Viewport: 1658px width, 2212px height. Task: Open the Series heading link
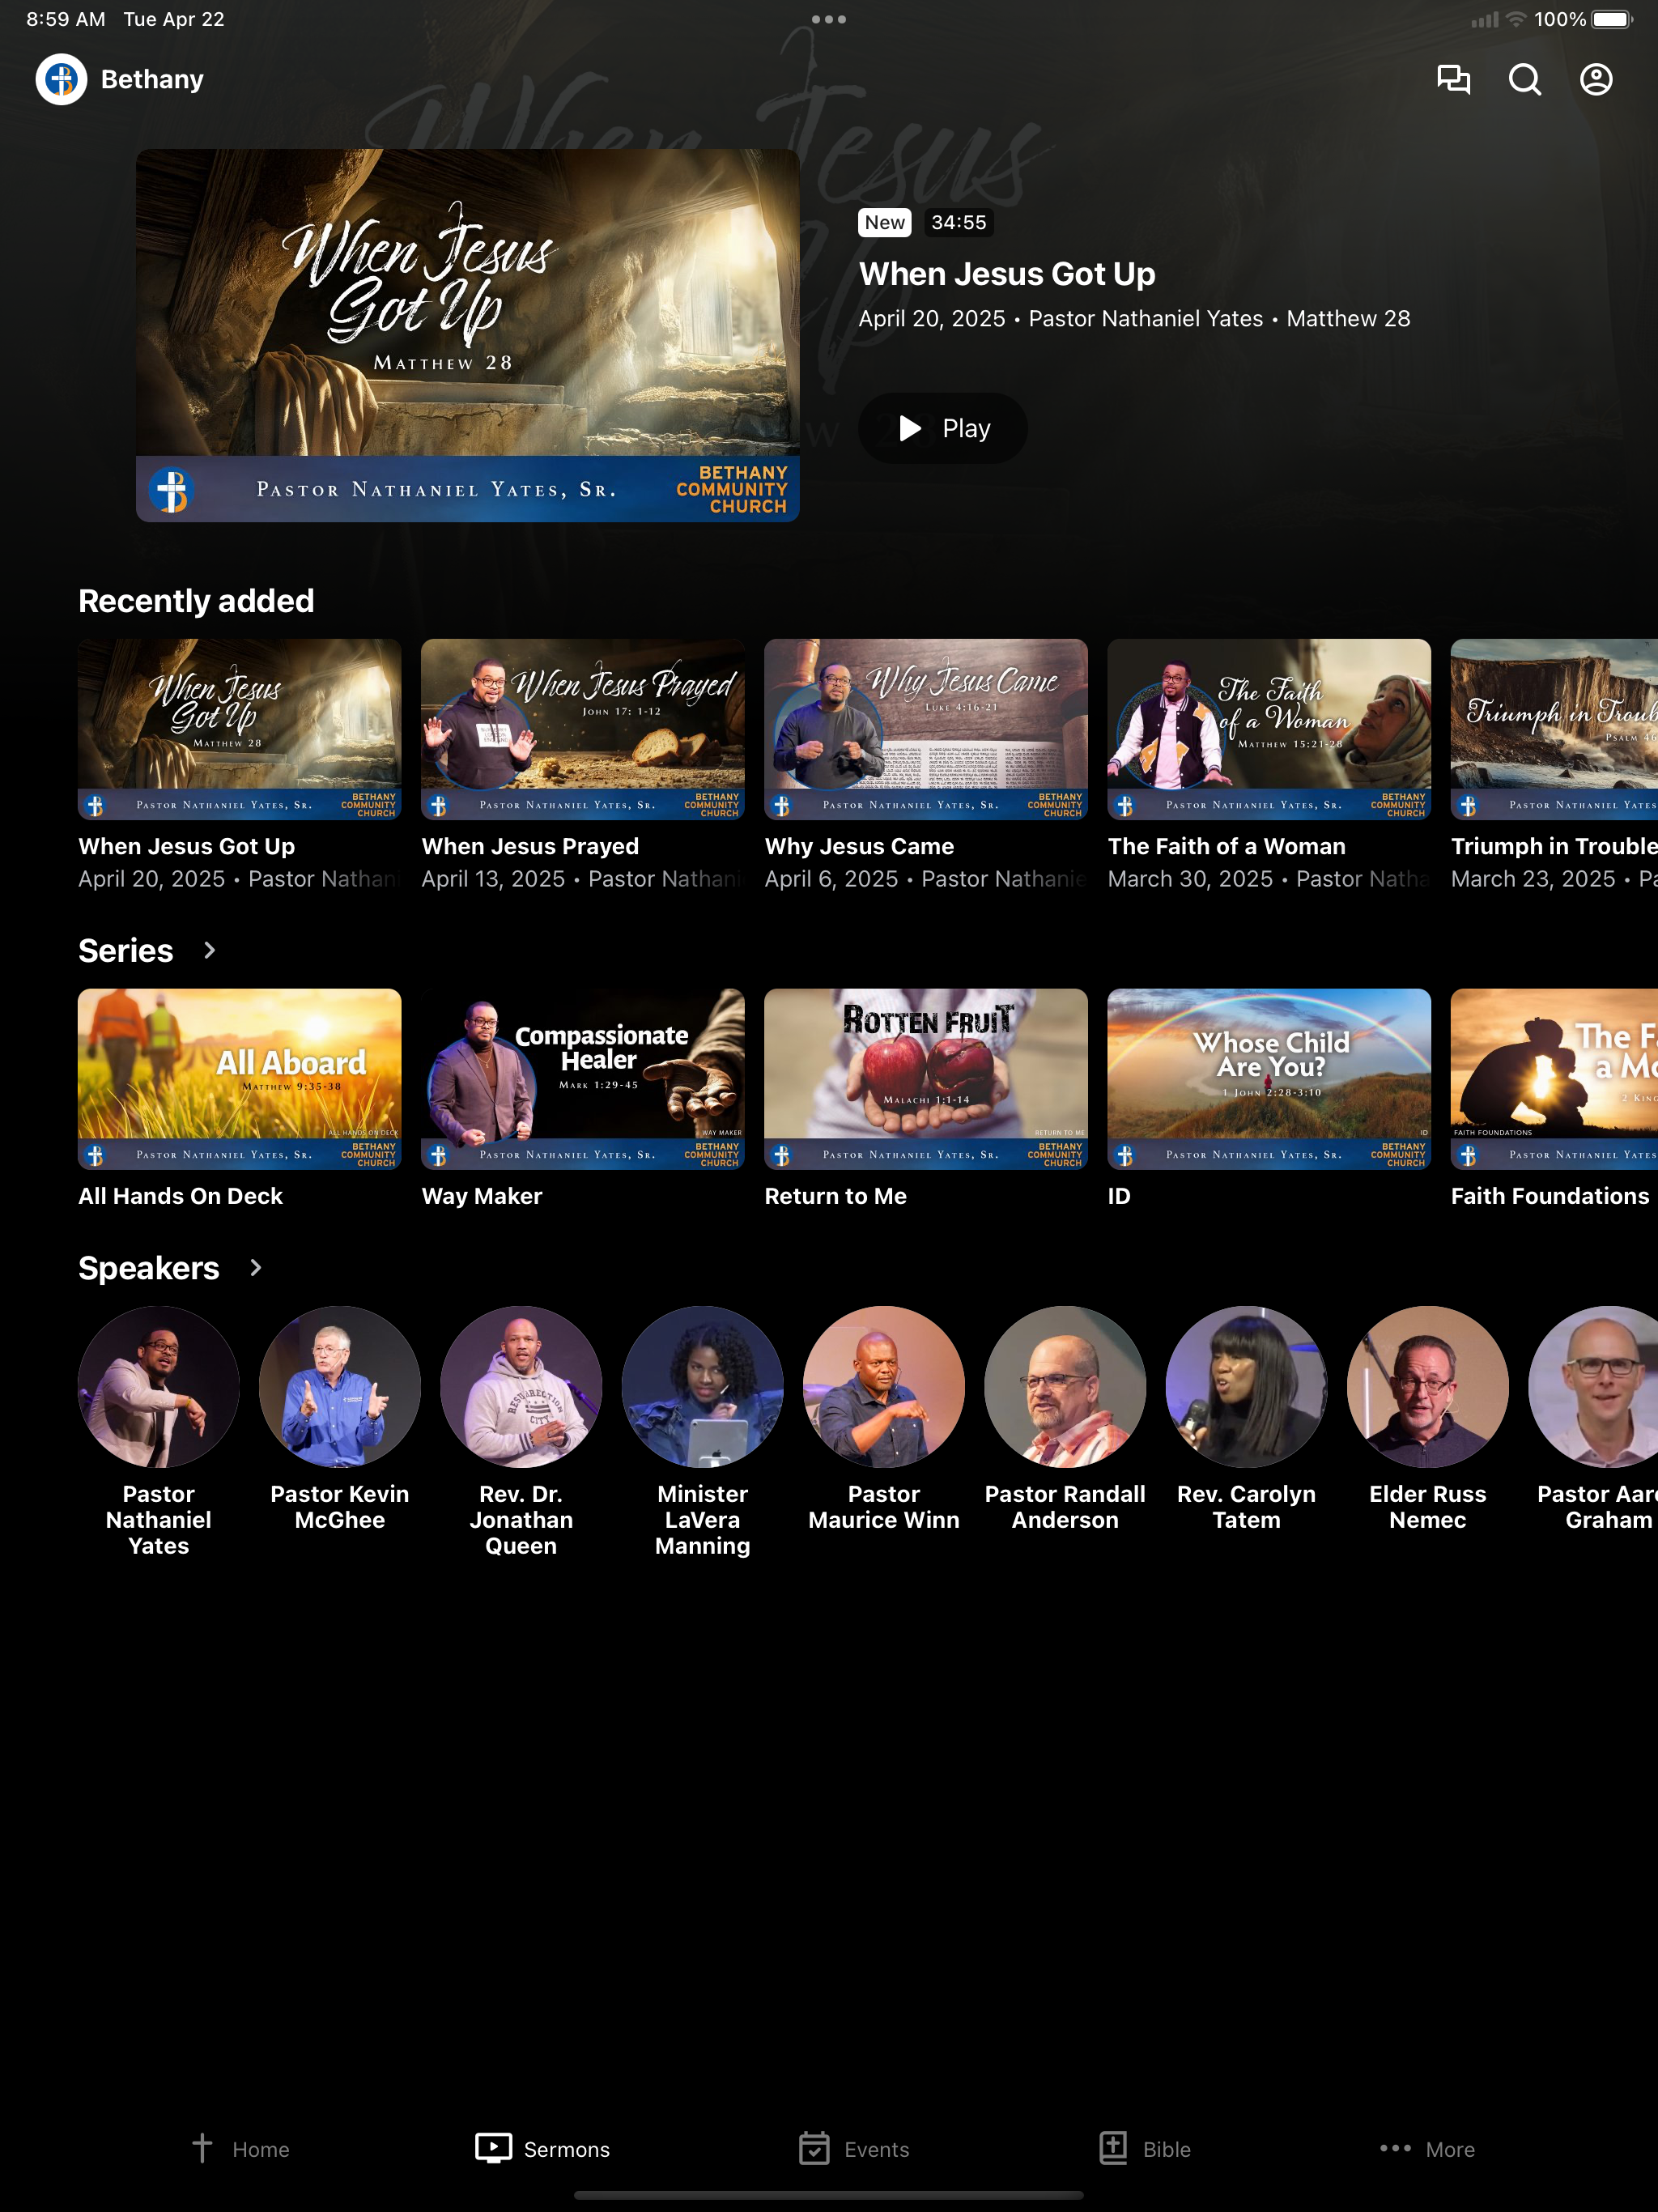[x=126, y=950]
